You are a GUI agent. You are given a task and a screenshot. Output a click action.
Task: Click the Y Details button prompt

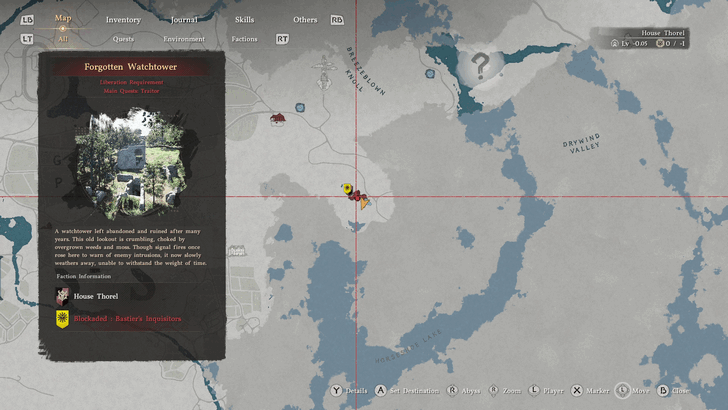click(349, 390)
